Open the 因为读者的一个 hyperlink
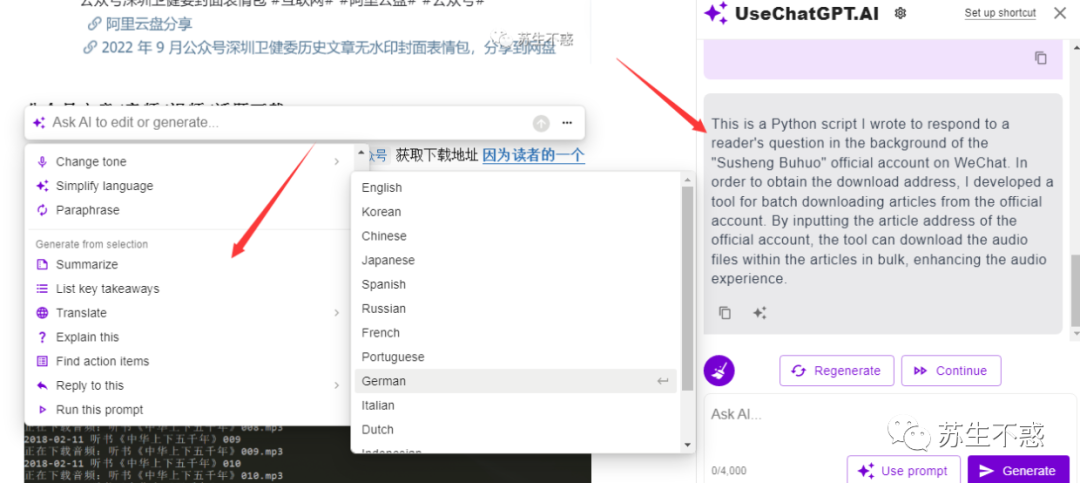1080x483 pixels. point(534,155)
